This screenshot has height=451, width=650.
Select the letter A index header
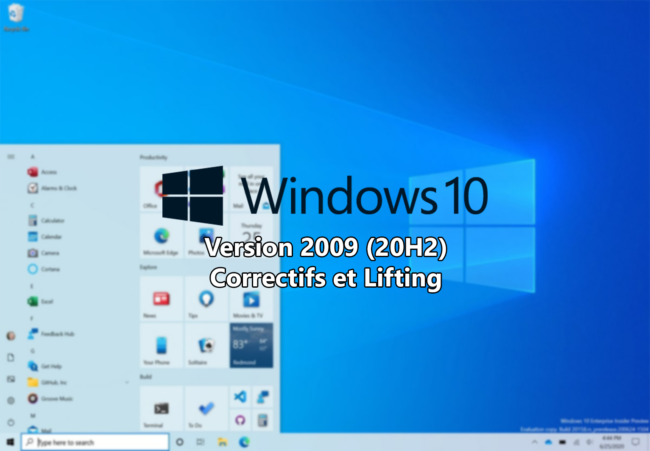(x=32, y=157)
